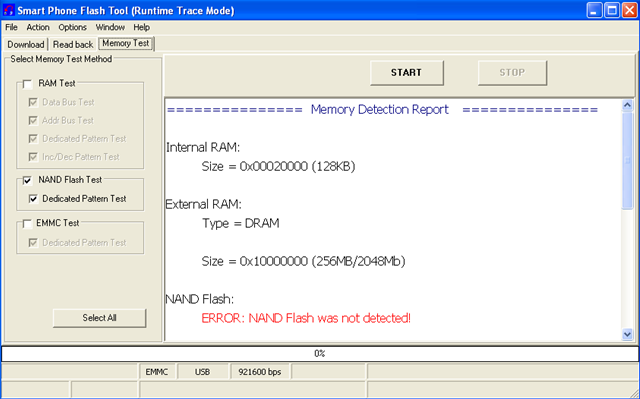640x399 pixels.
Task: Select the Memory Test tab
Action: pyautogui.click(x=126, y=43)
